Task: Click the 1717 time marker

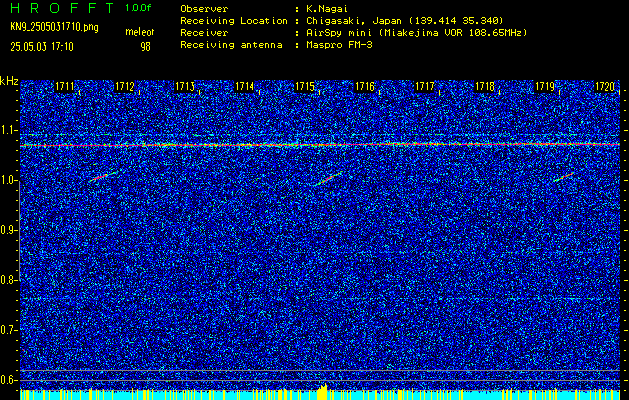Action: (424, 86)
